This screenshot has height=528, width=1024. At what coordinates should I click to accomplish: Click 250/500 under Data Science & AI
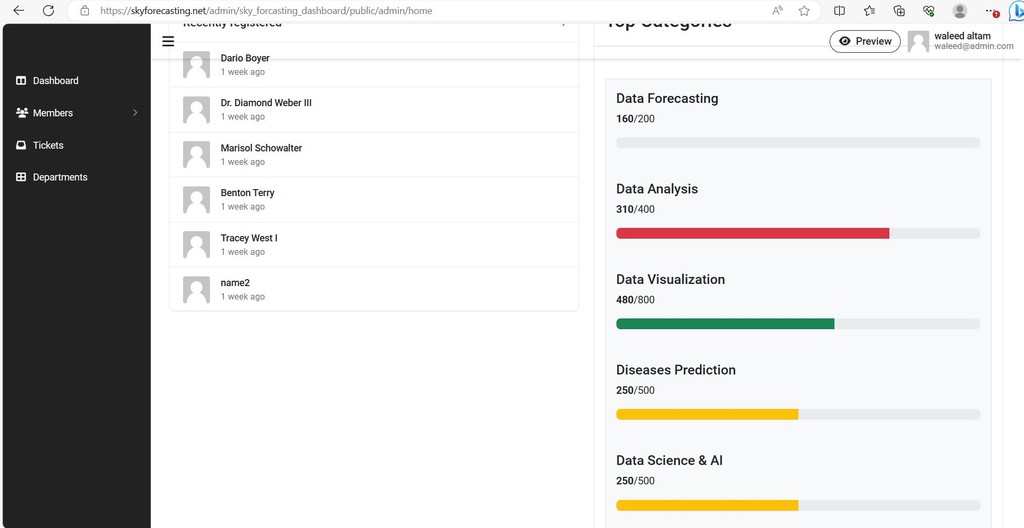click(x=635, y=481)
